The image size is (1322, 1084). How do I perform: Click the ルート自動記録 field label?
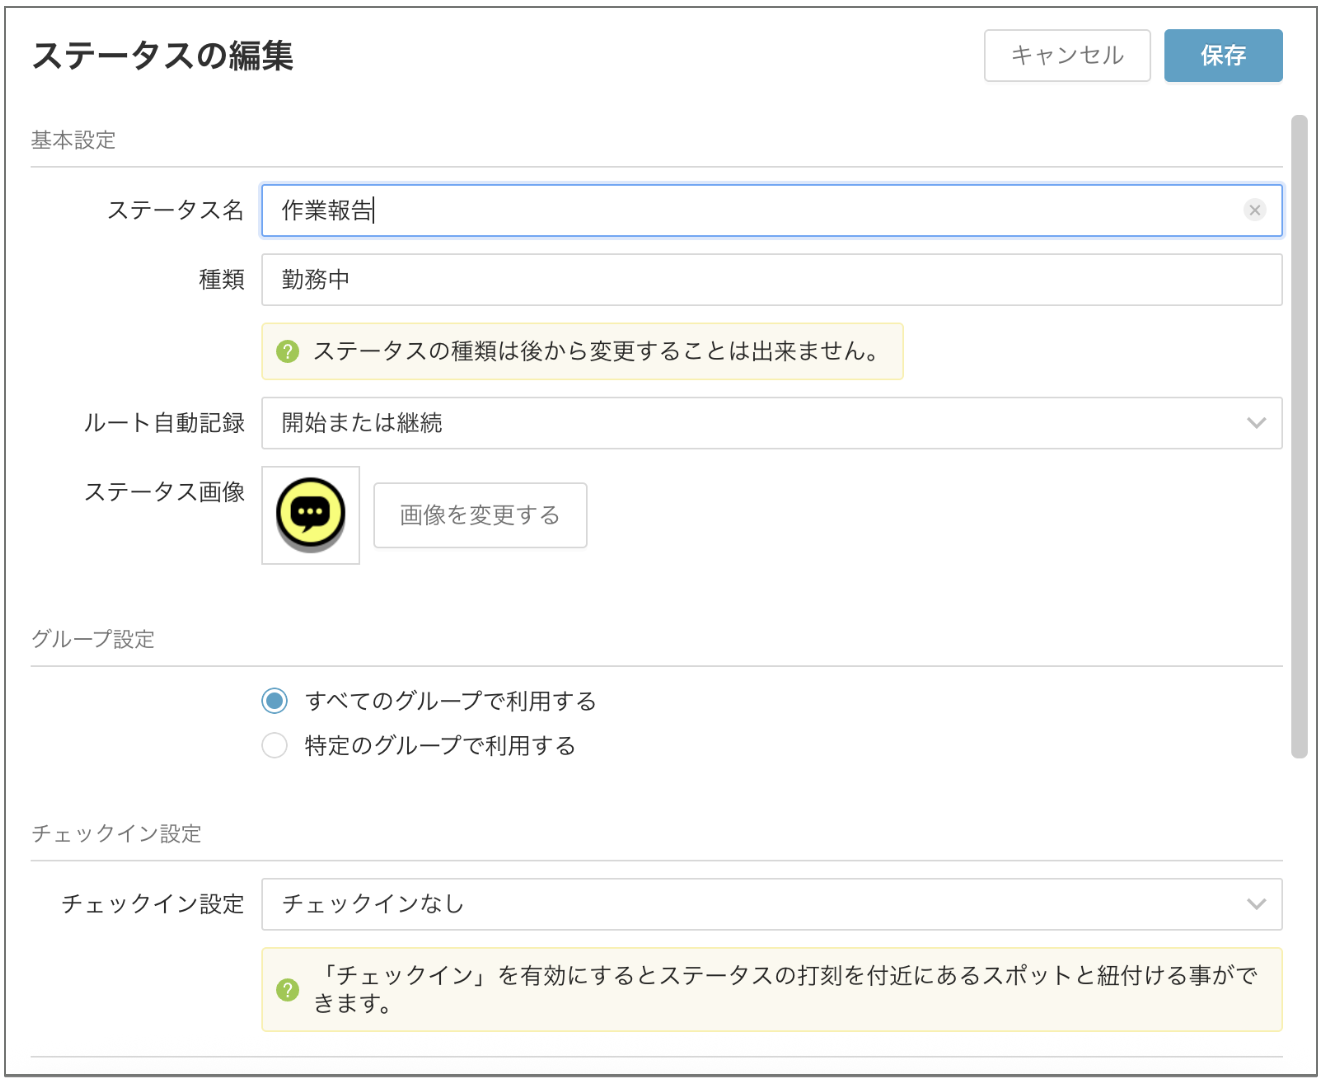pyautogui.click(x=164, y=423)
